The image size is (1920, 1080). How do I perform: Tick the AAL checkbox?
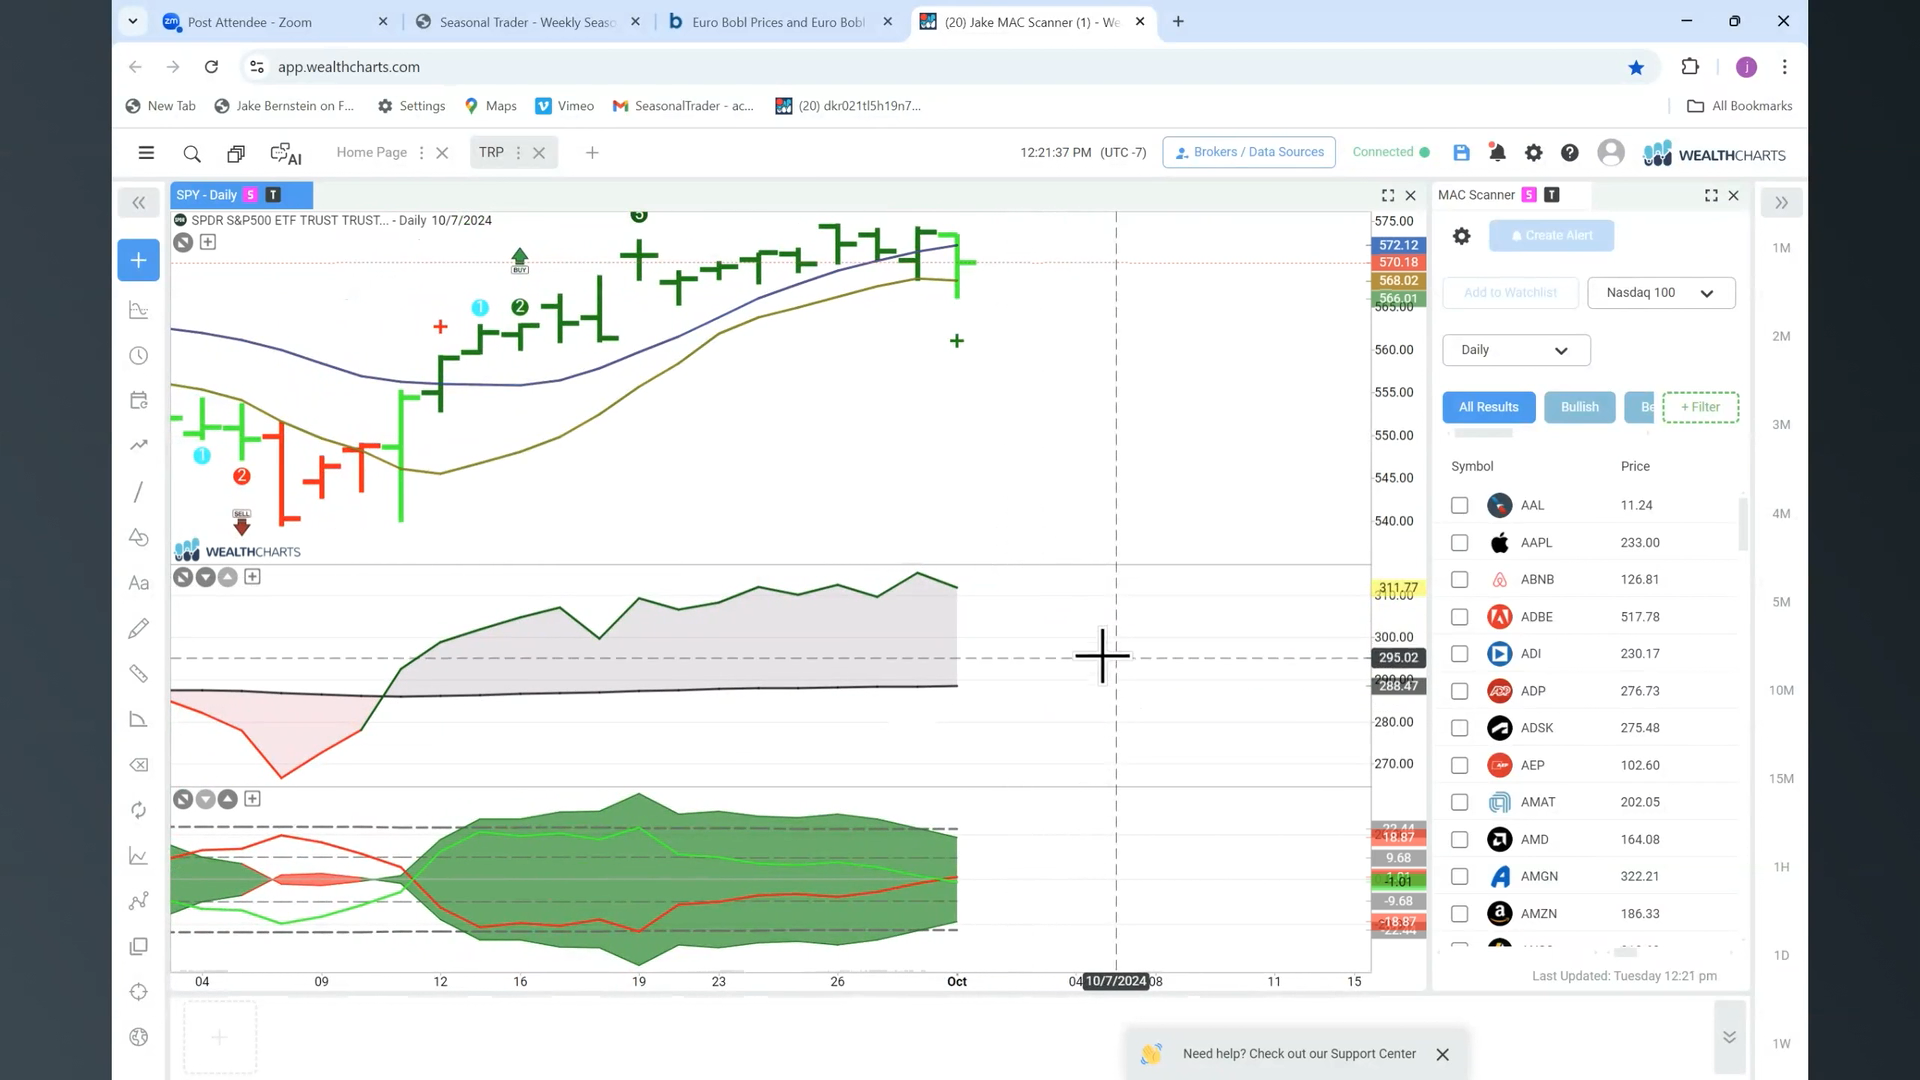(1459, 506)
